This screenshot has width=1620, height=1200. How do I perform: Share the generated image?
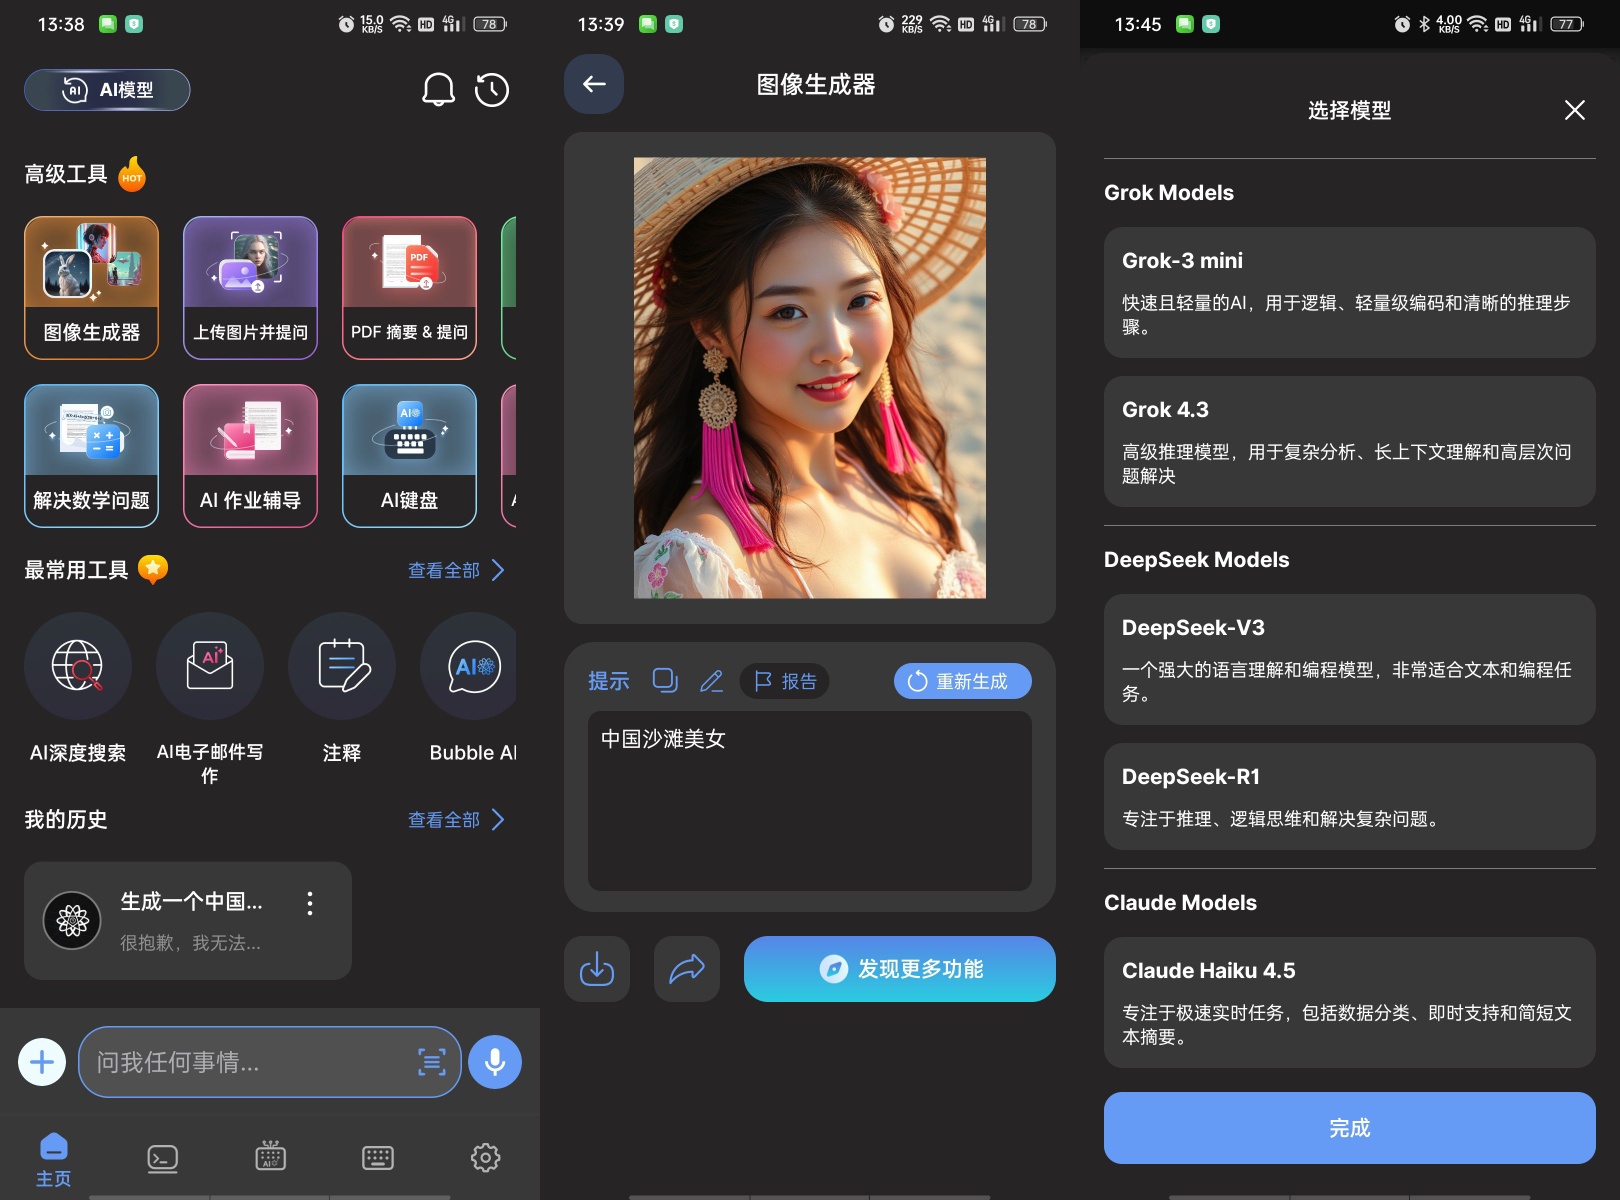pyautogui.click(x=687, y=969)
